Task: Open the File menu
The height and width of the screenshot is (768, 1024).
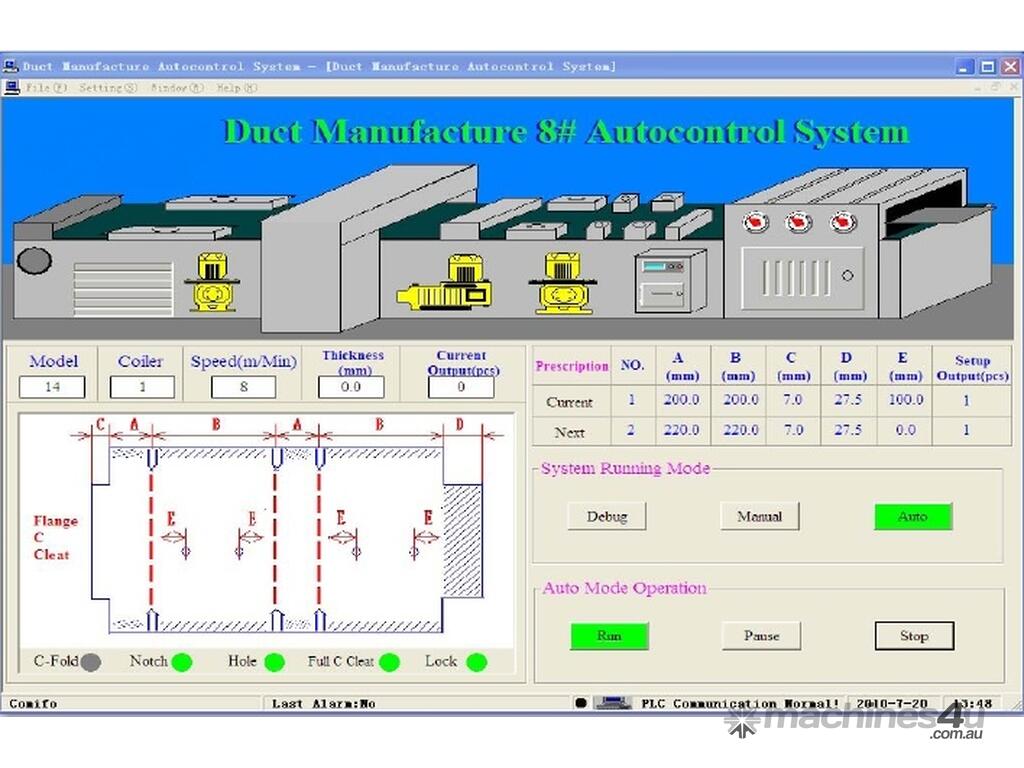Action: [46, 88]
